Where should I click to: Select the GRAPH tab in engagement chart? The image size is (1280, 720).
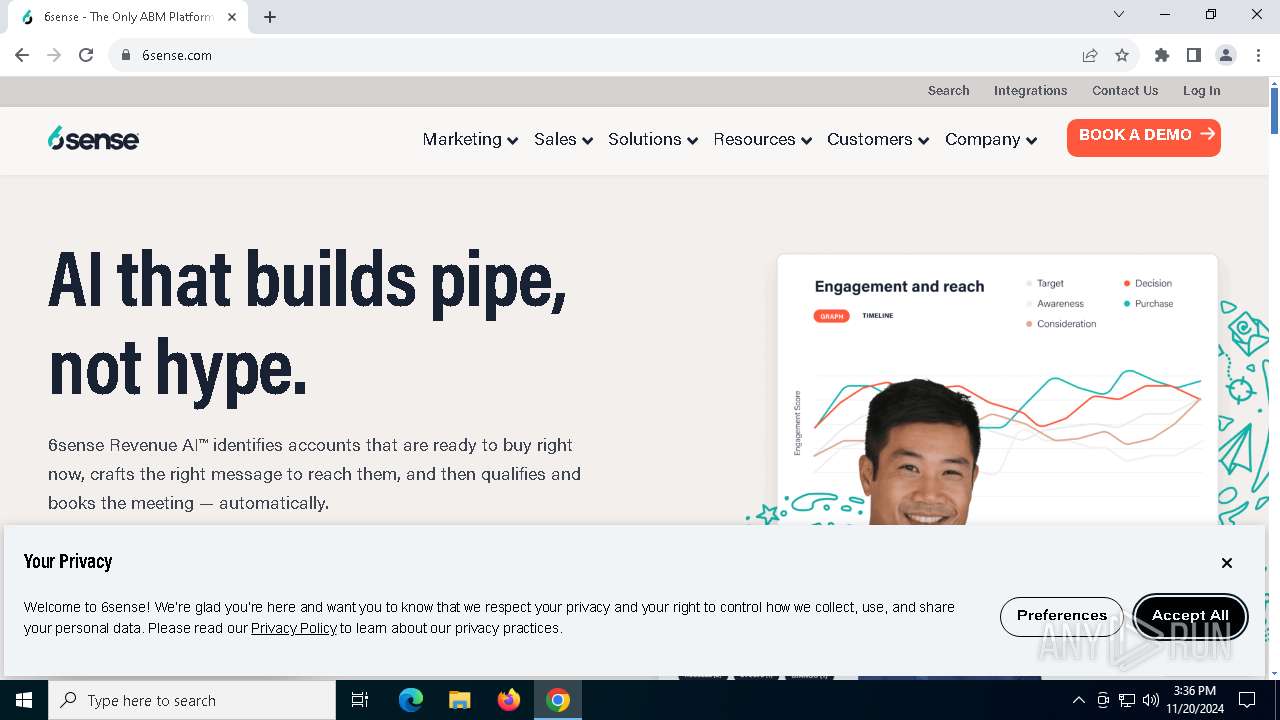click(832, 316)
